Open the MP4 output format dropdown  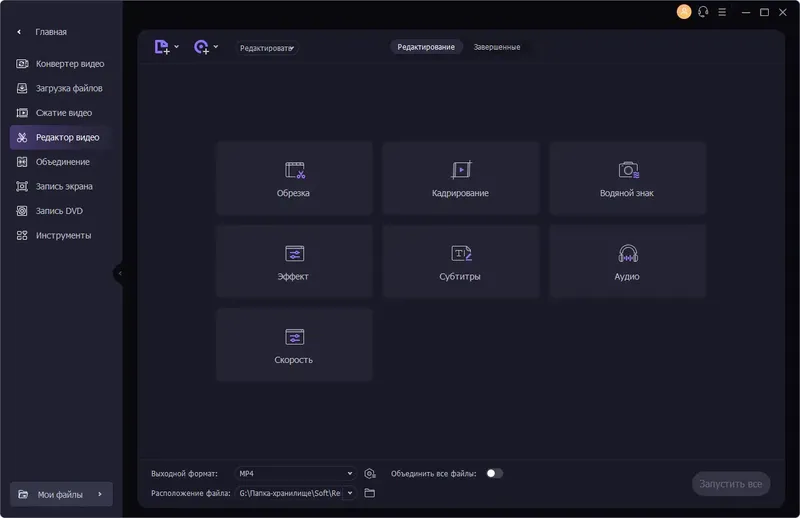pos(296,474)
